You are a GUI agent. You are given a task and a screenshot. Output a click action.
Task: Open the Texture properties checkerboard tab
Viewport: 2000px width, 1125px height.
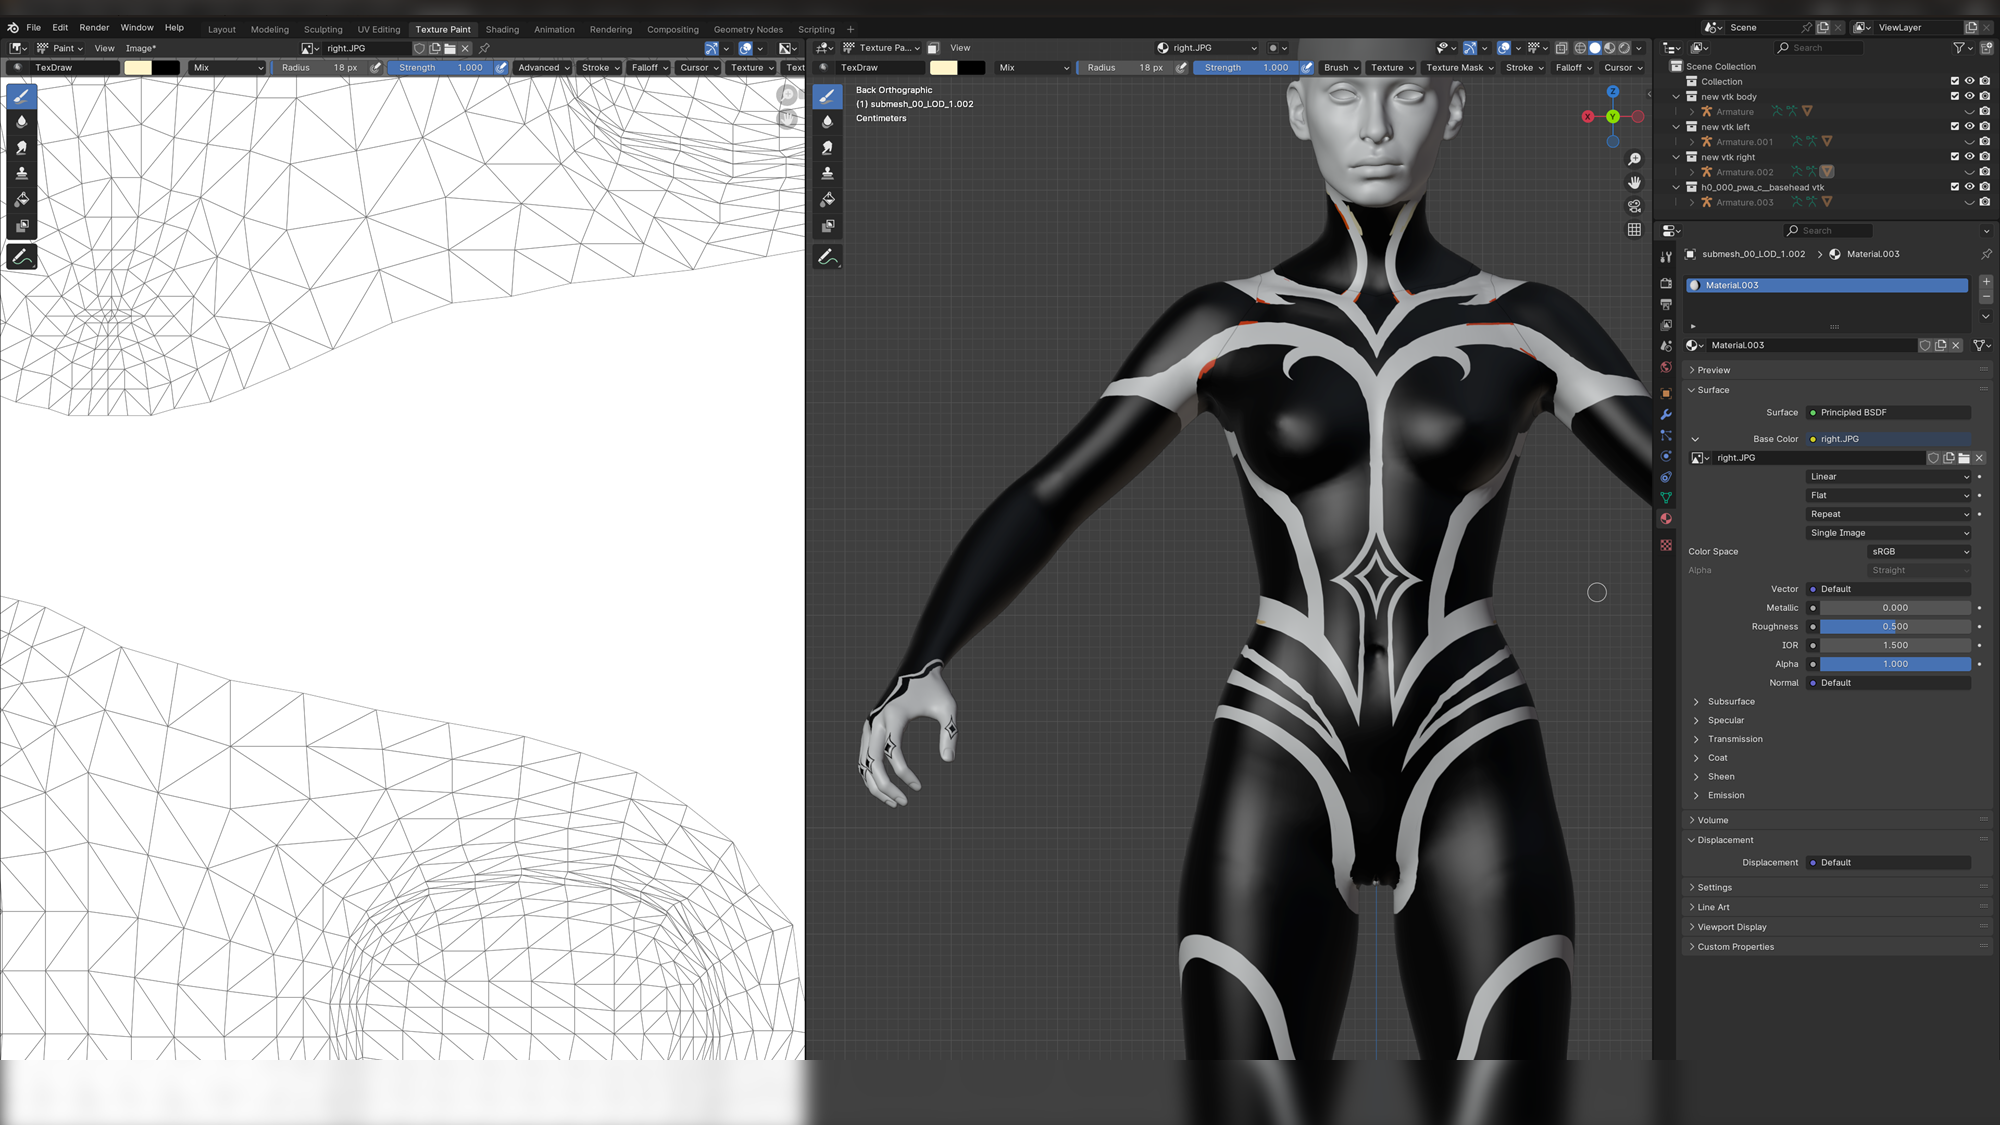click(1666, 545)
